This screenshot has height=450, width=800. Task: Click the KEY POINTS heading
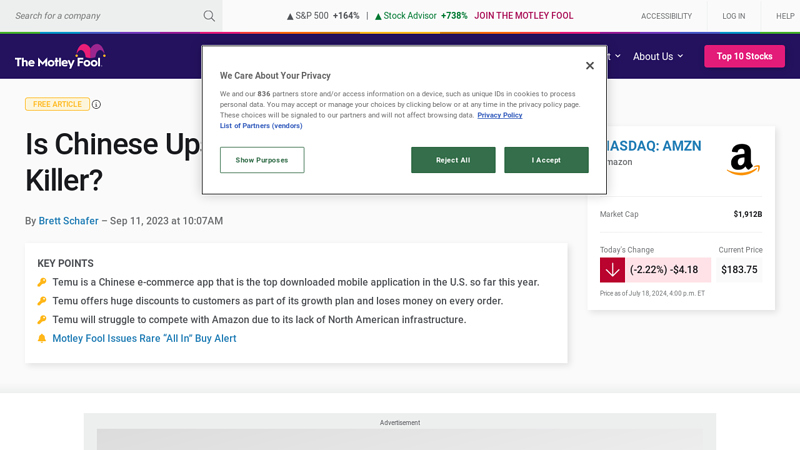[x=65, y=263]
